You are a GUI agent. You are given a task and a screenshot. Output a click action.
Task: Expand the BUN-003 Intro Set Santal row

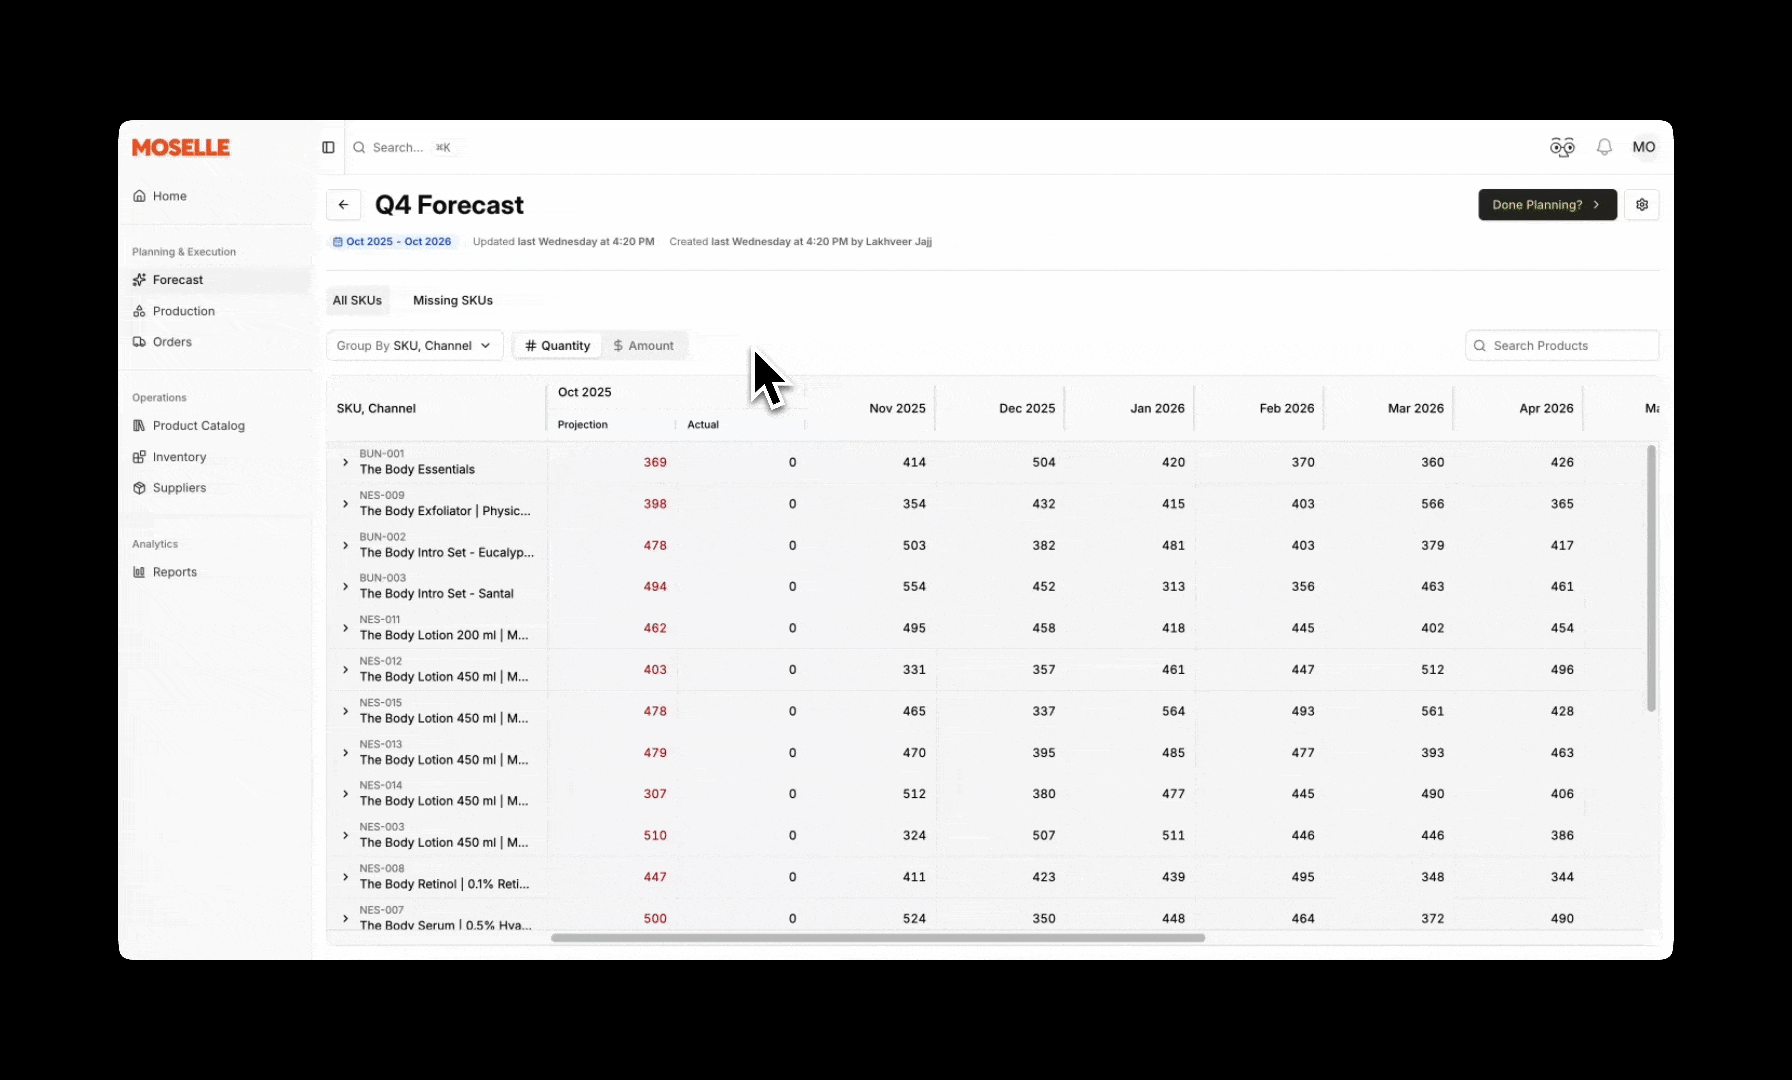(345, 587)
